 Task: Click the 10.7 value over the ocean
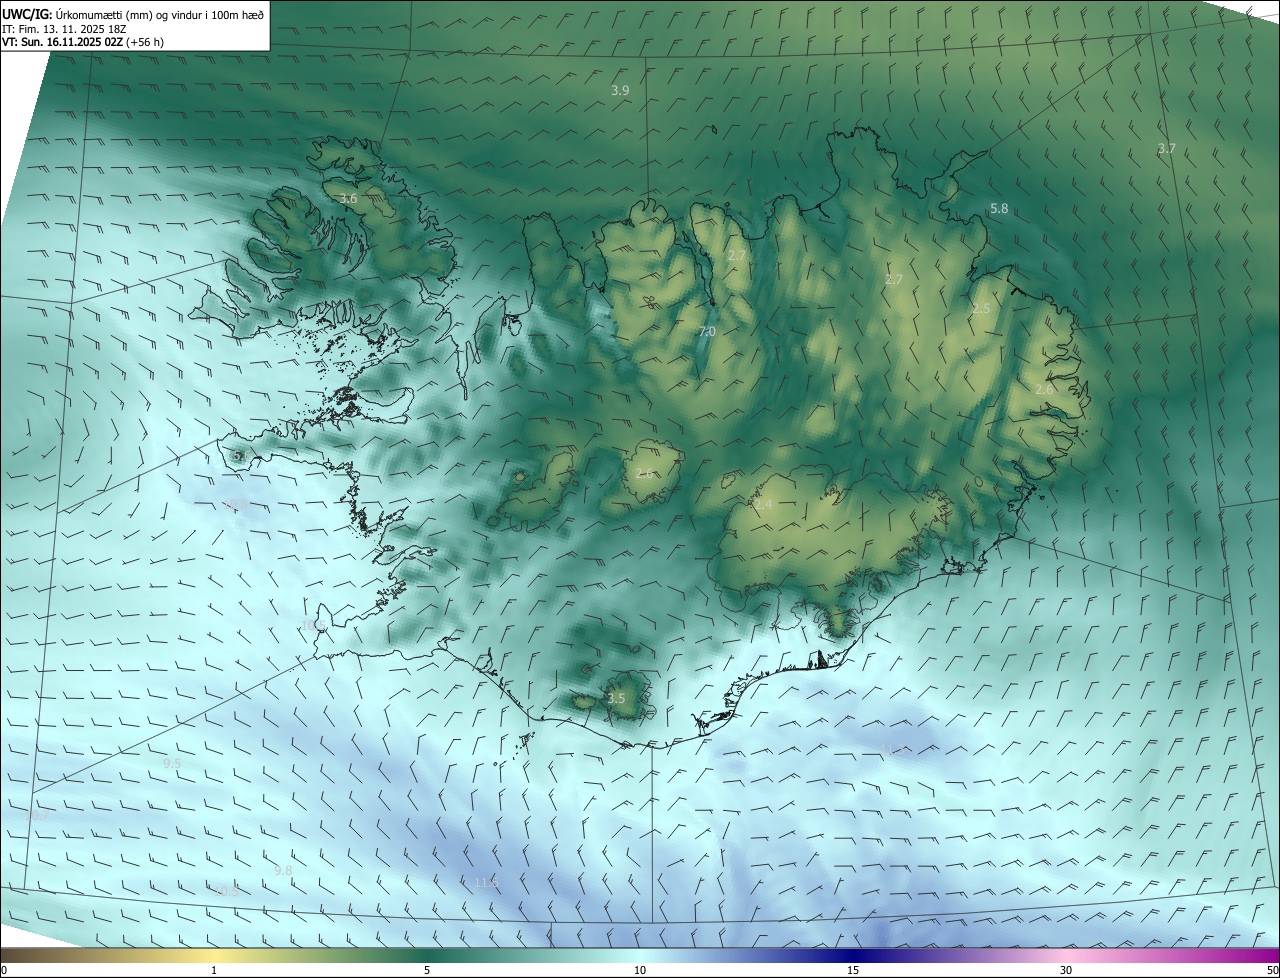click(x=37, y=815)
